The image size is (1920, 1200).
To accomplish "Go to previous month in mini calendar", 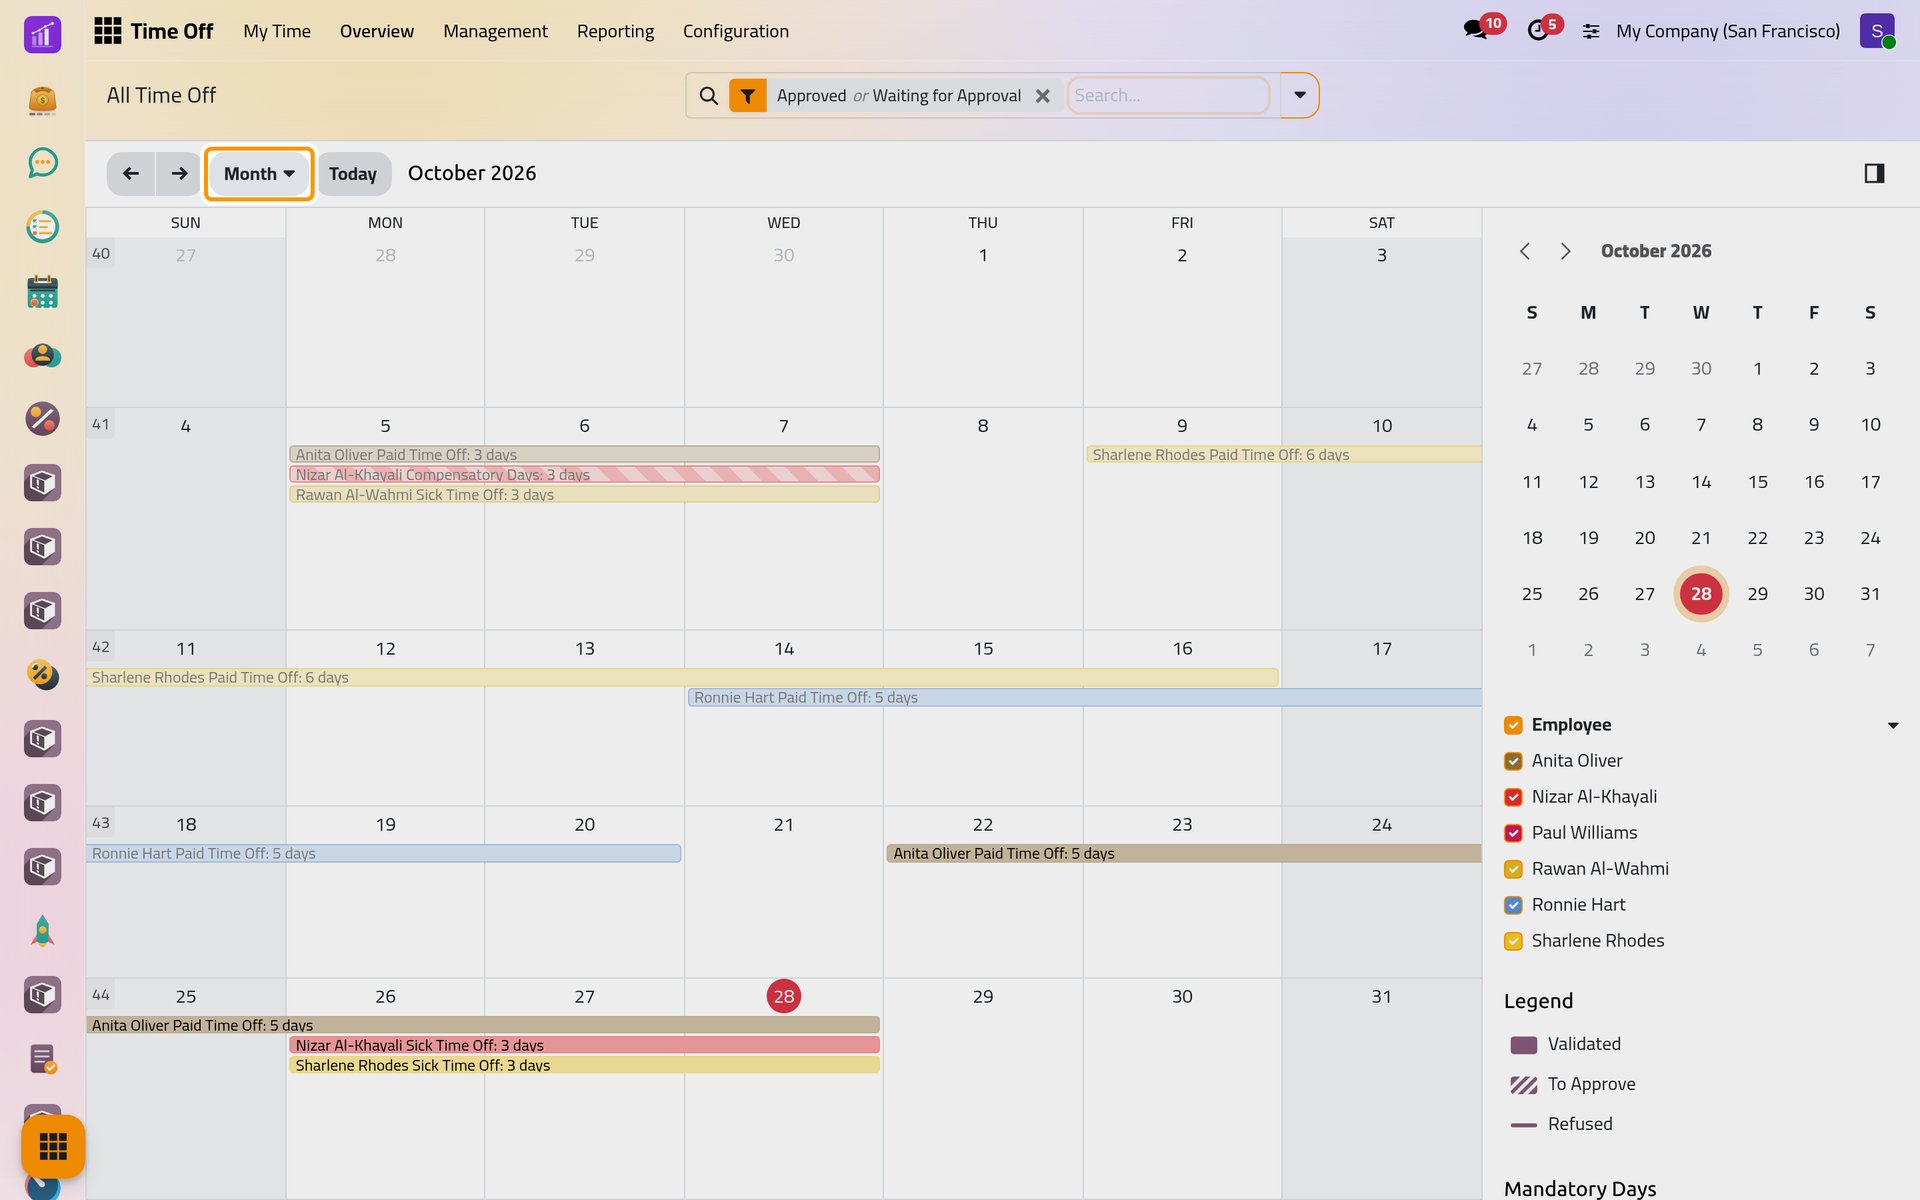I will coord(1525,251).
